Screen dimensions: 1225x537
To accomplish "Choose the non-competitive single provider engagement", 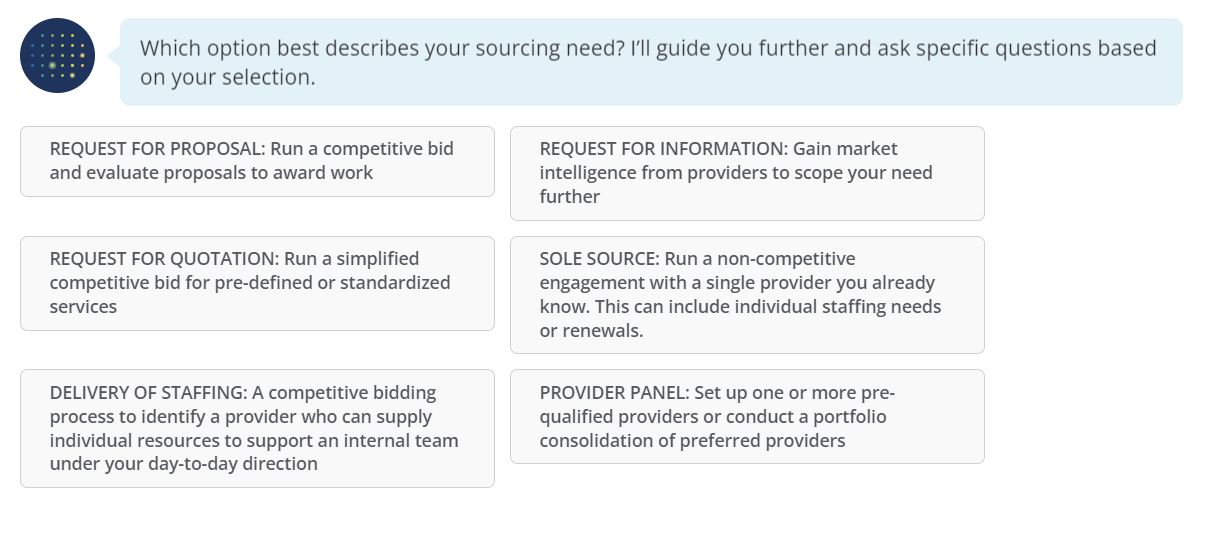I will tap(747, 295).
